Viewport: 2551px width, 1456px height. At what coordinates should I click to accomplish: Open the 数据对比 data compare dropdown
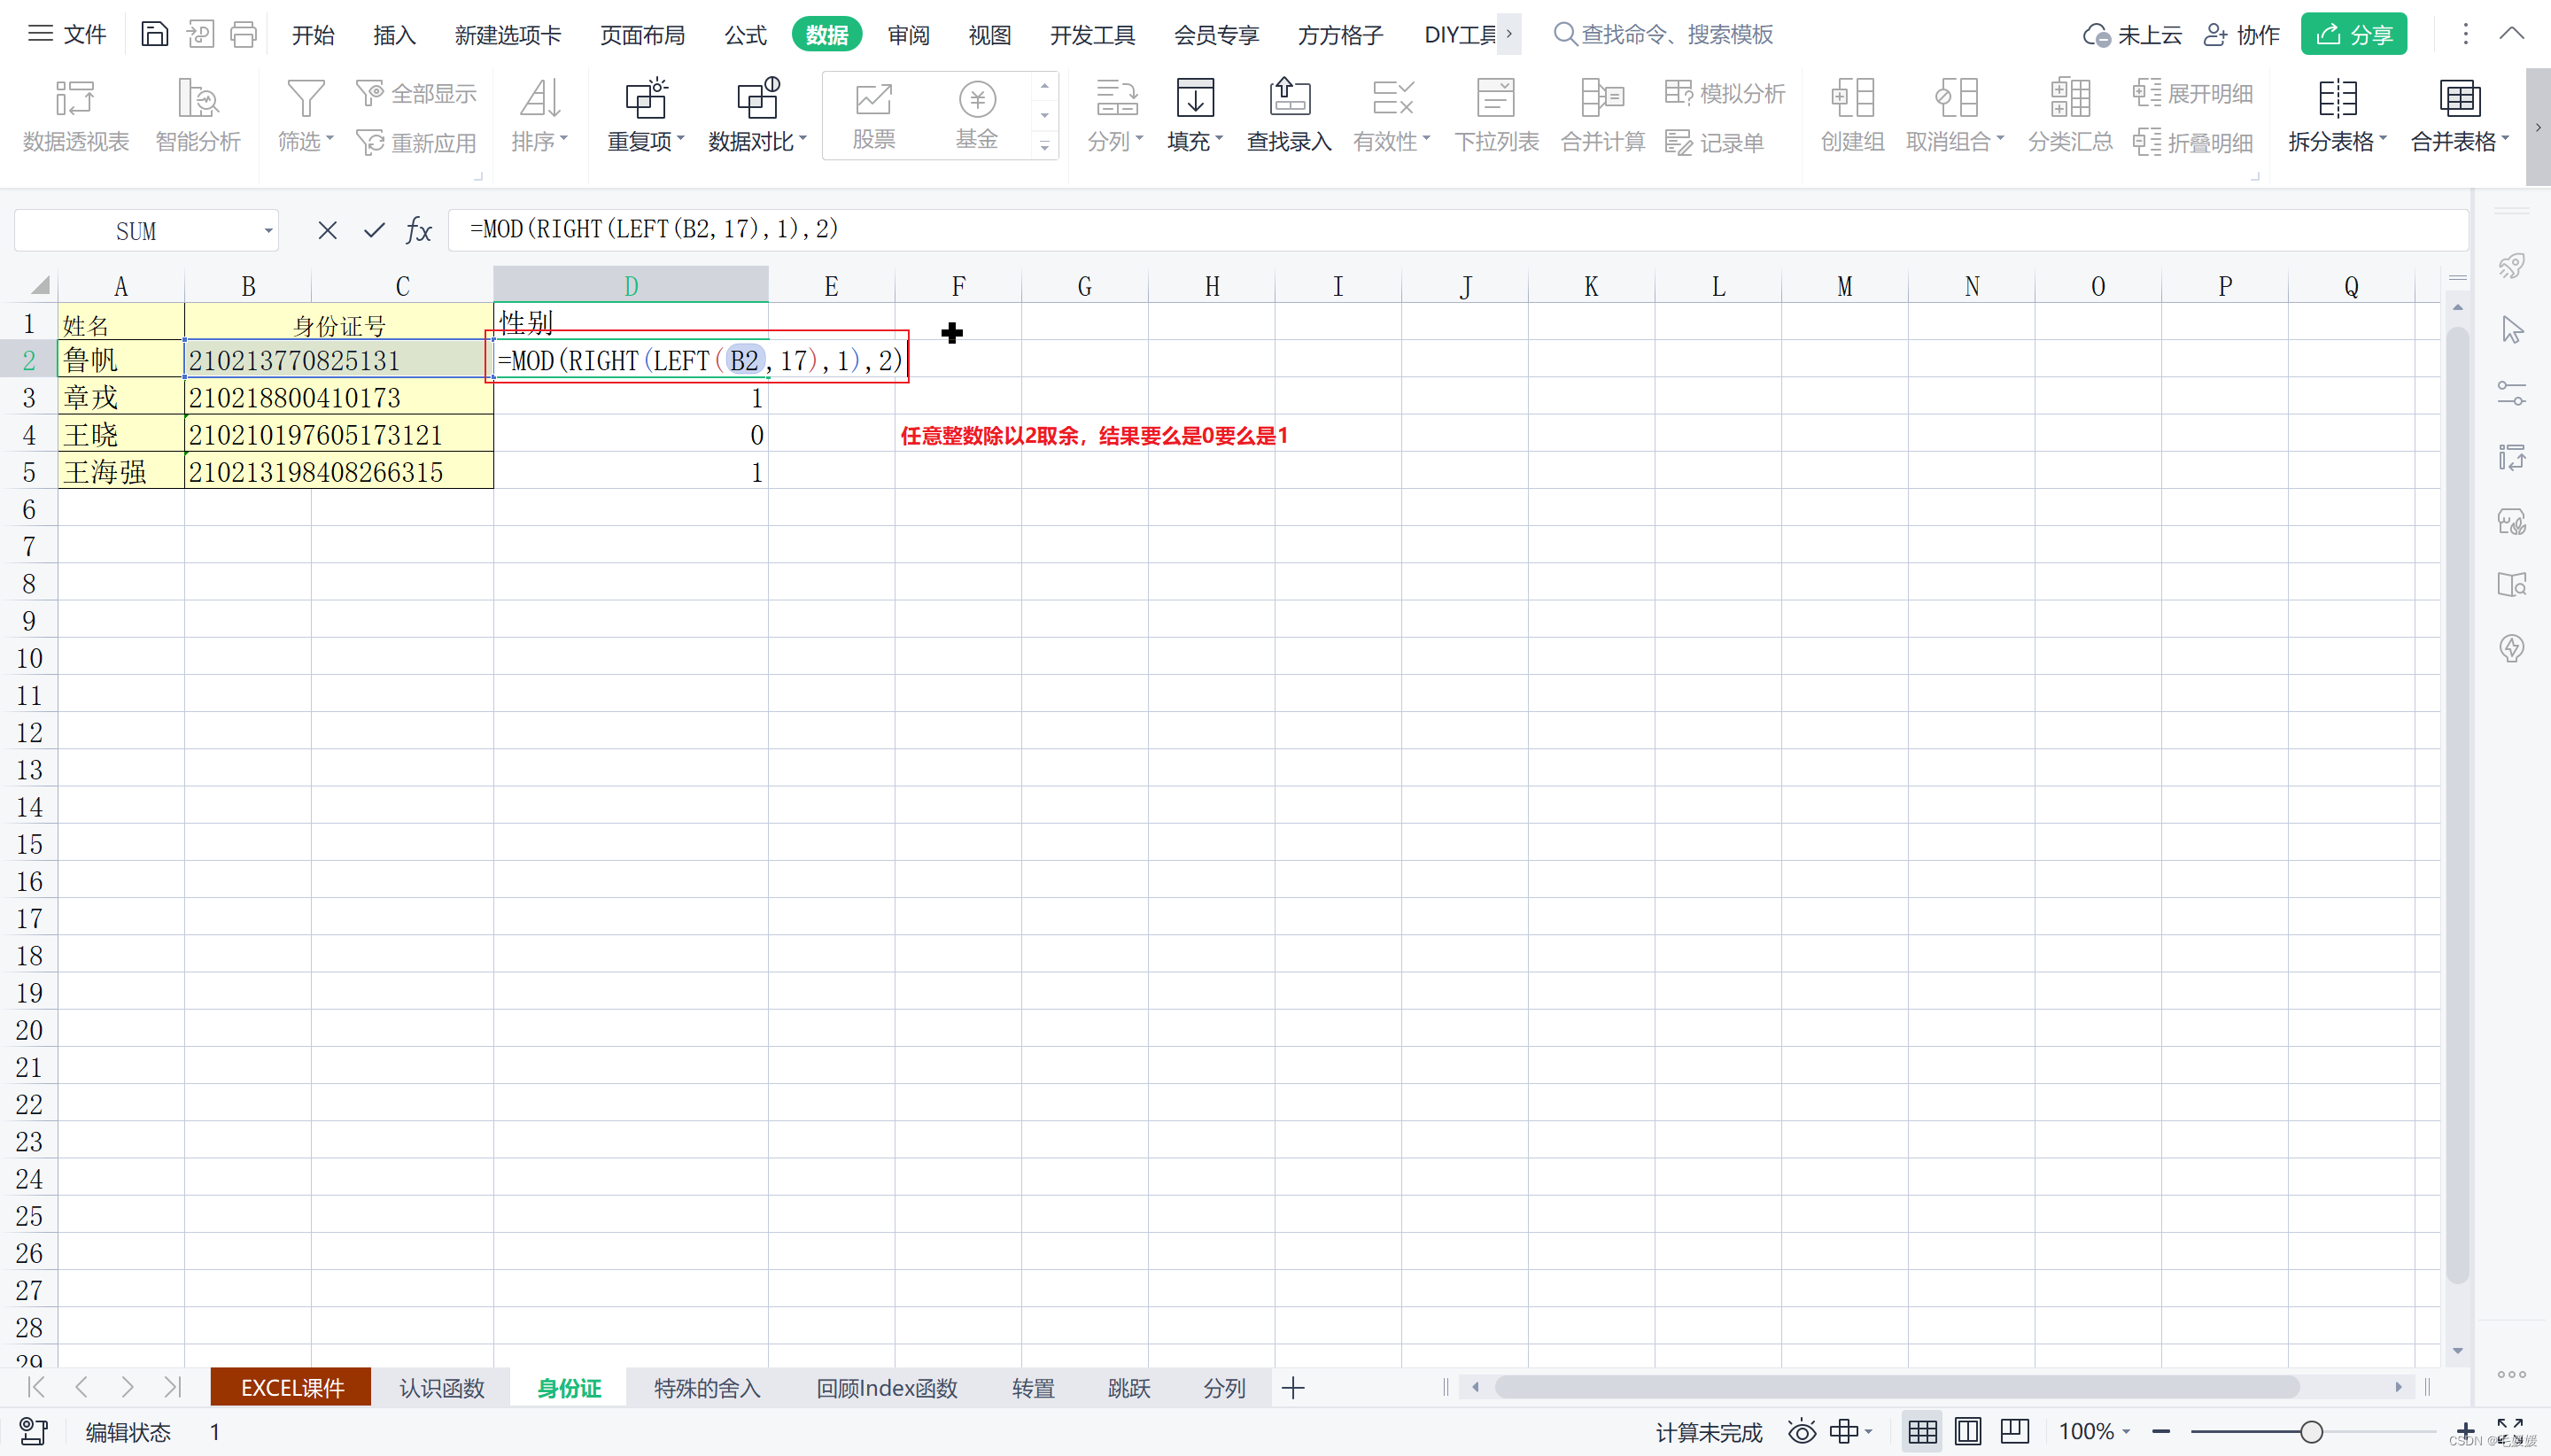(x=757, y=115)
